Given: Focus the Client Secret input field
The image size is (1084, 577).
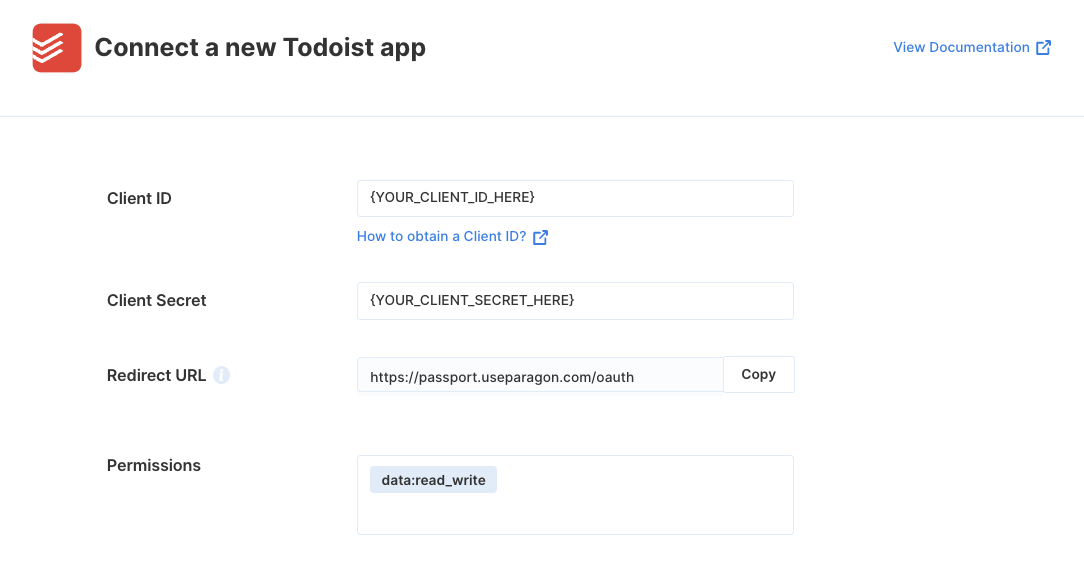Looking at the screenshot, I should click(x=575, y=301).
